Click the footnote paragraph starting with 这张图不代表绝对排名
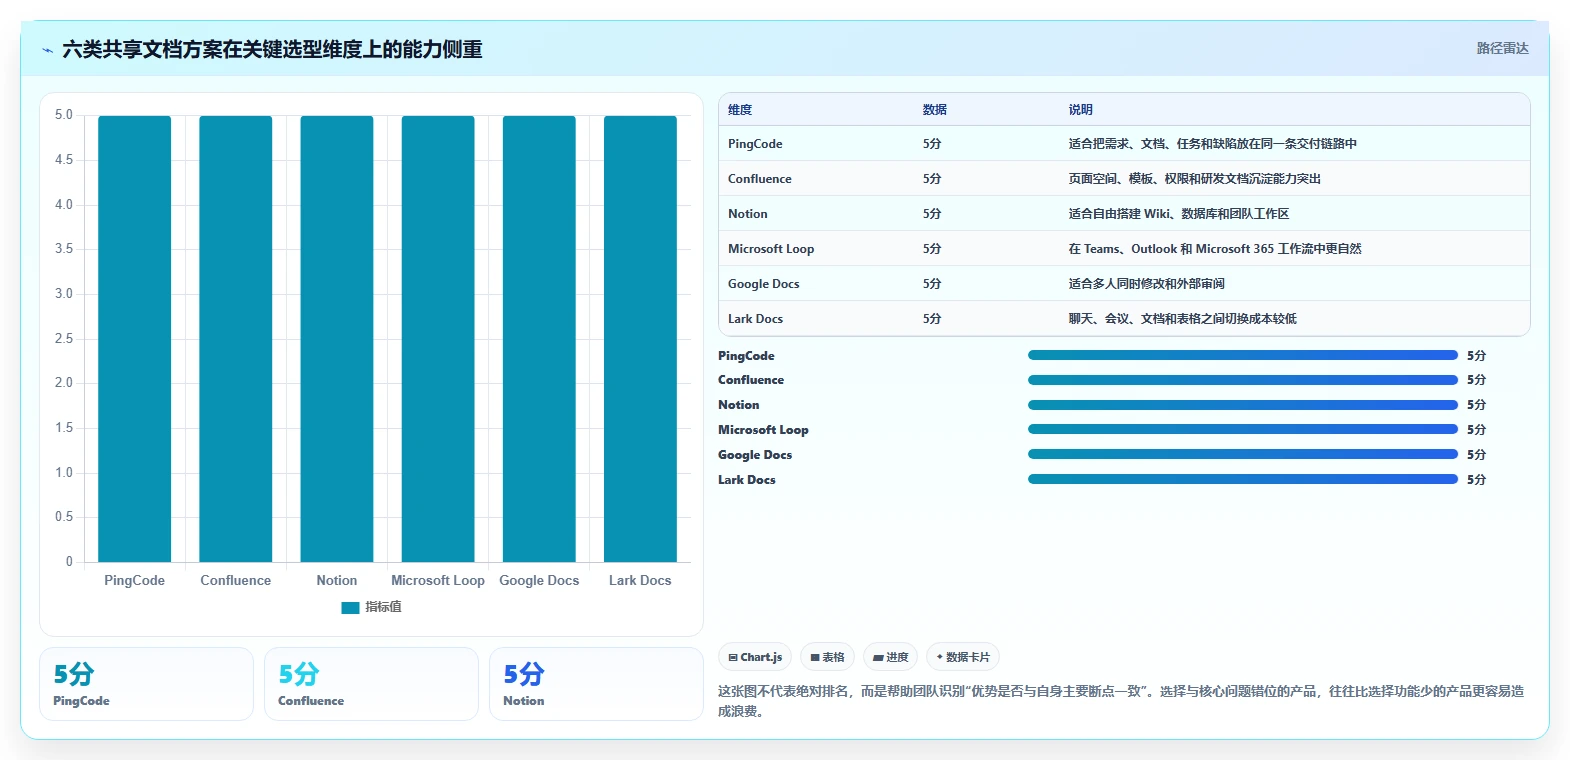 pyautogui.click(x=1121, y=701)
